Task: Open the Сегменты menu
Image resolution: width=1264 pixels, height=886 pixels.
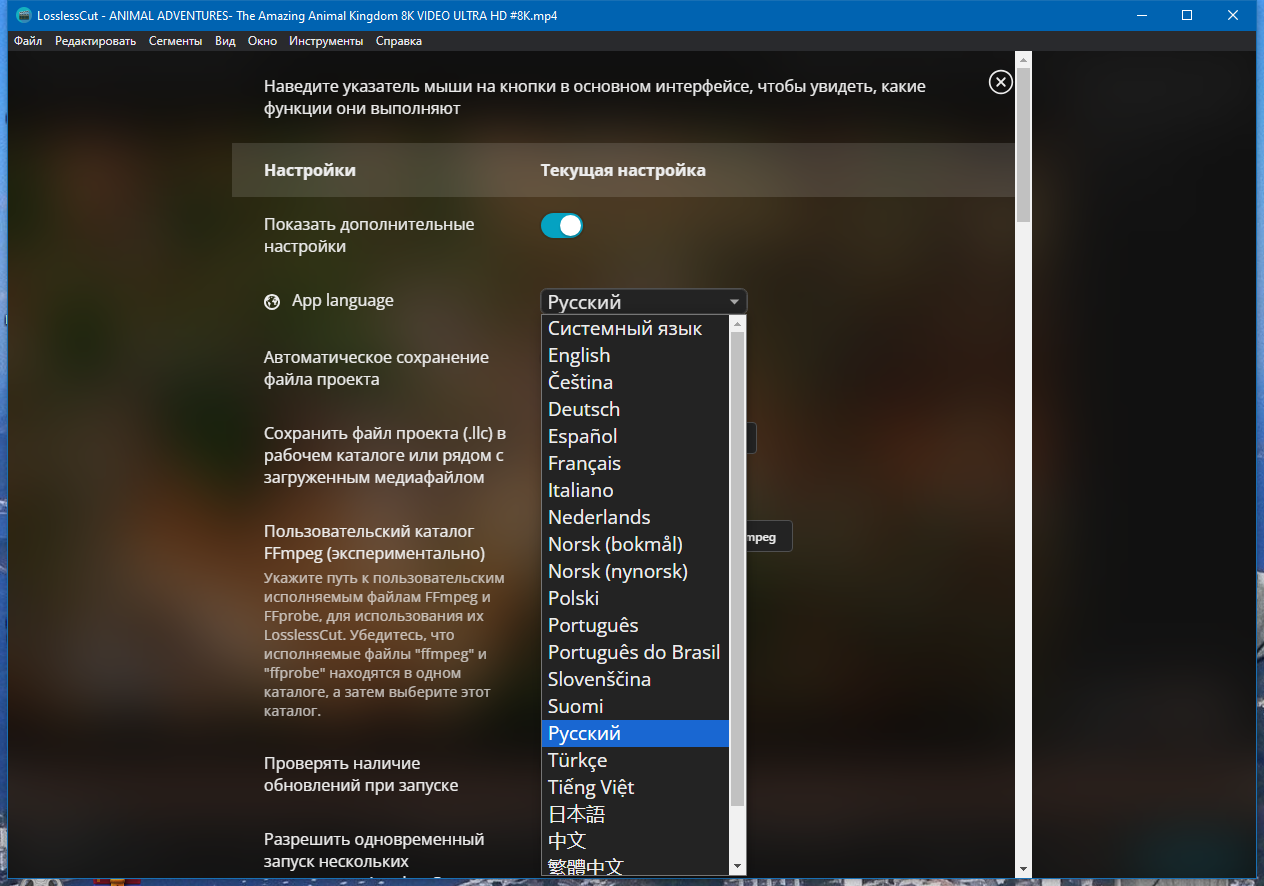Action: (x=175, y=41)
